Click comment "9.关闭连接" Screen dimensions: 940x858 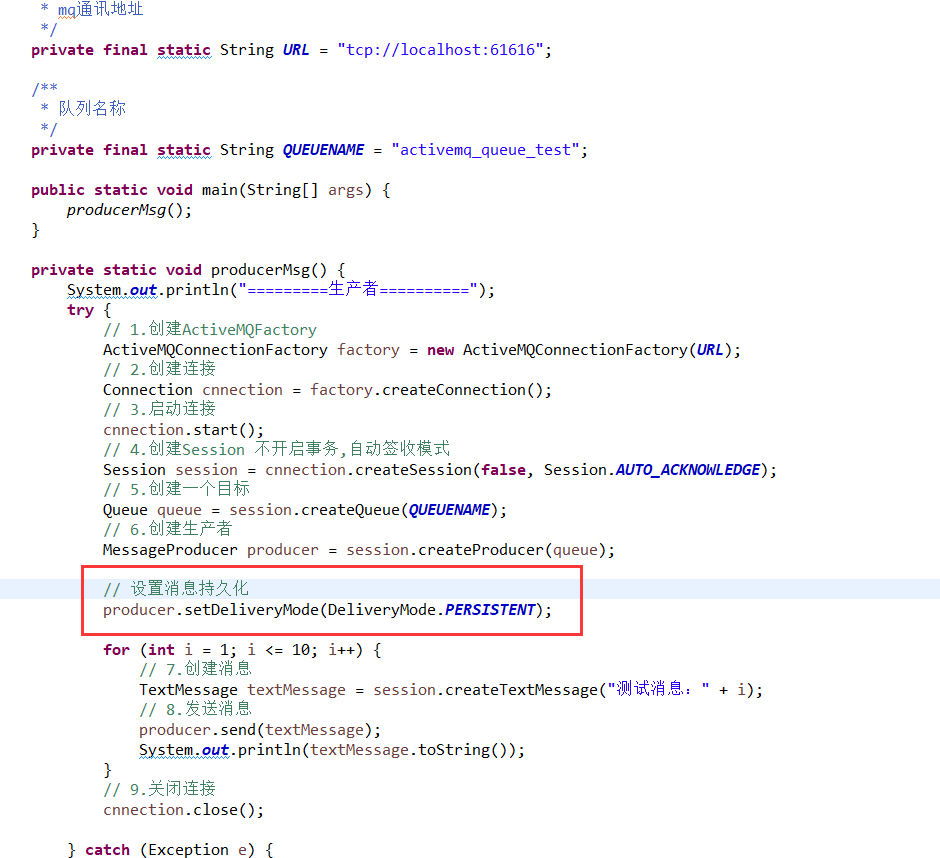click(159, 789)
